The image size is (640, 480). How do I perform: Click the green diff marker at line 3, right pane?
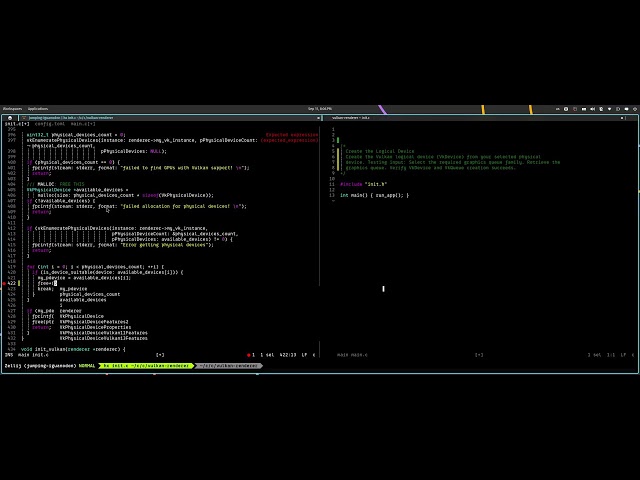(338, 140)
